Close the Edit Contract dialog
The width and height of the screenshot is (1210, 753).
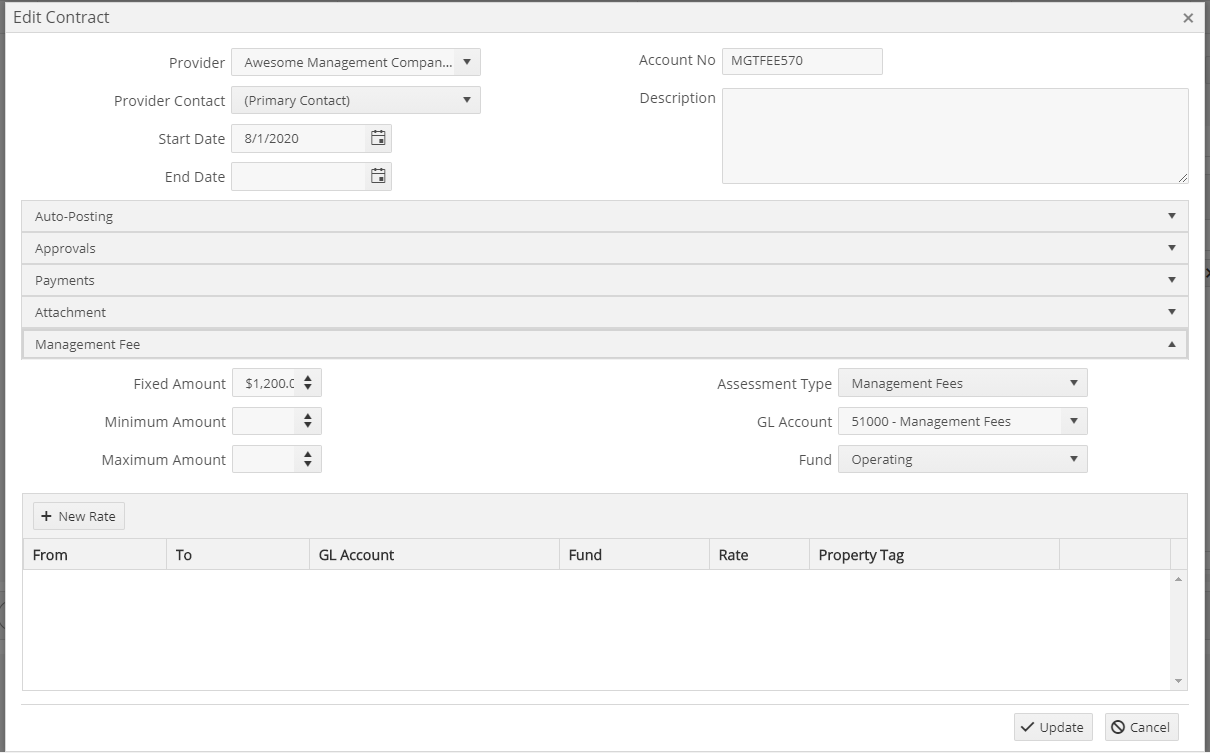point(1188,18)
